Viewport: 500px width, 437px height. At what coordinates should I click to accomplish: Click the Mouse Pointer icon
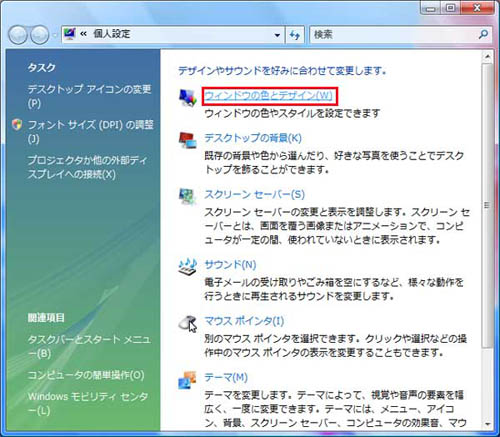click(188, 323)
